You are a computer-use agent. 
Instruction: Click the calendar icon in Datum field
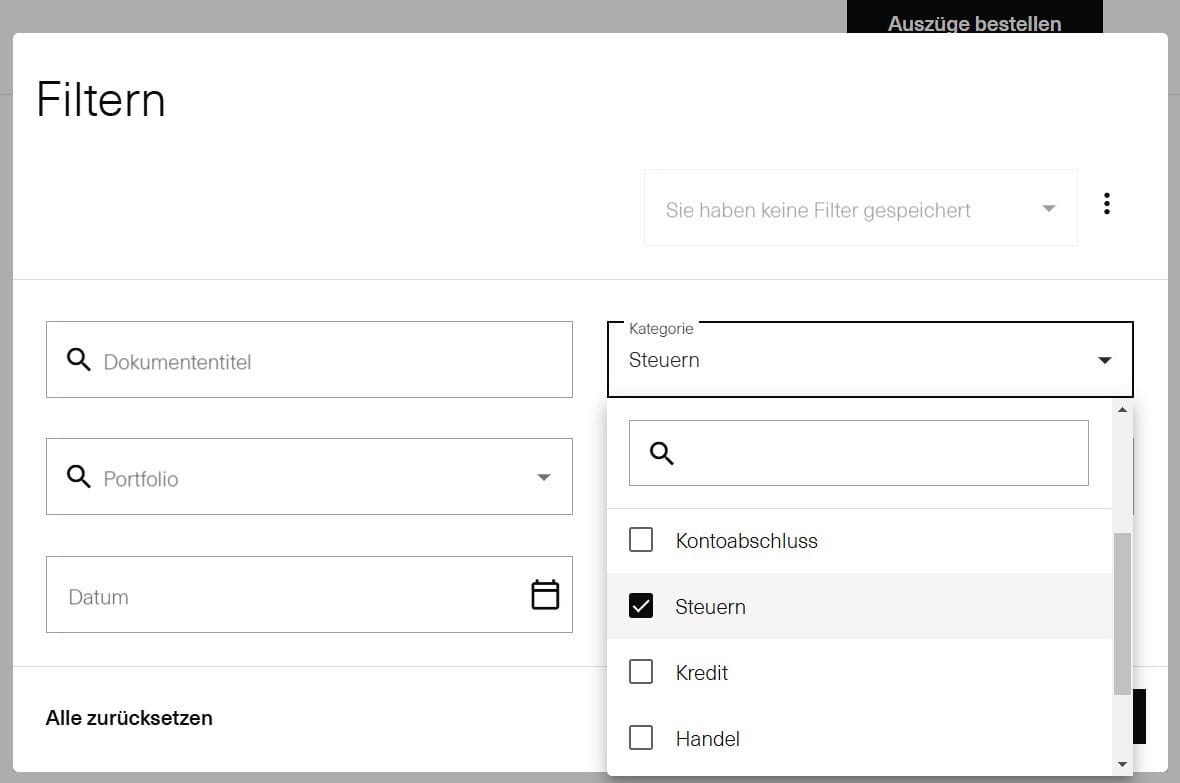pos(545,595)
